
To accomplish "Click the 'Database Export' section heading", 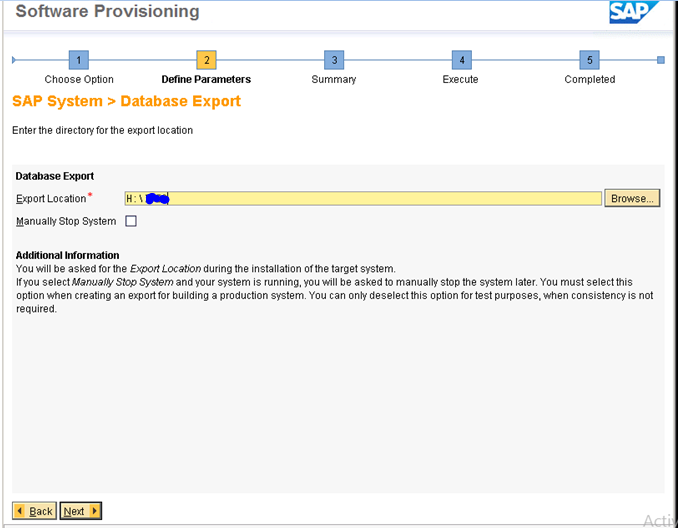I will [55, 176].
